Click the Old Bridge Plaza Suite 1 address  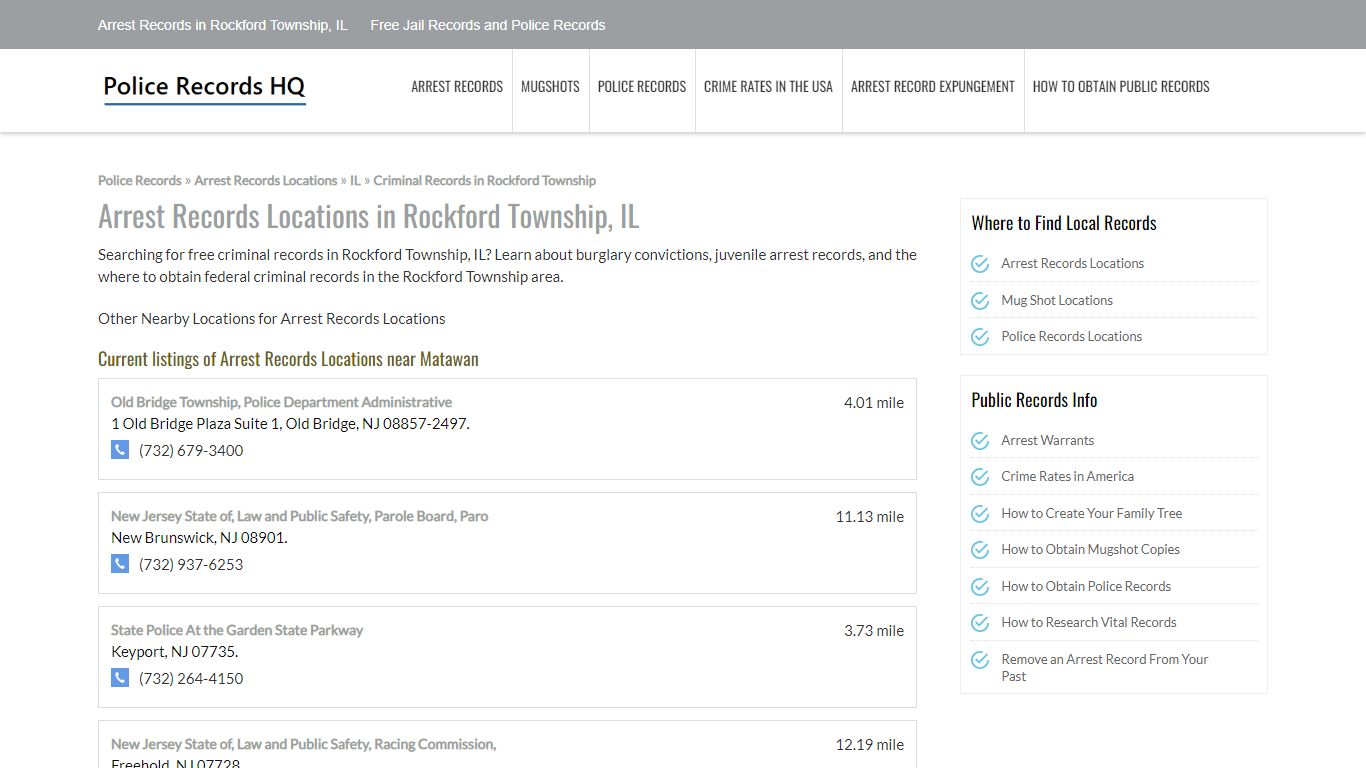pyautogui.click(x=290, y=424)
